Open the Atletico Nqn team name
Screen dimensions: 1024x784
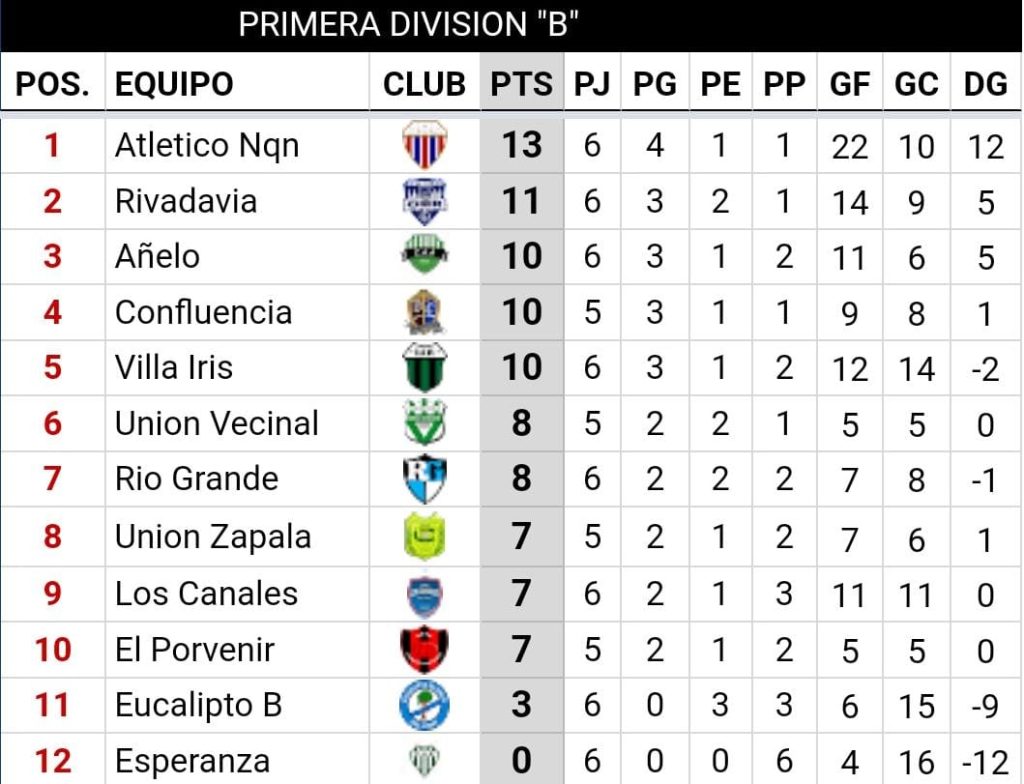(x=207, y=146)
